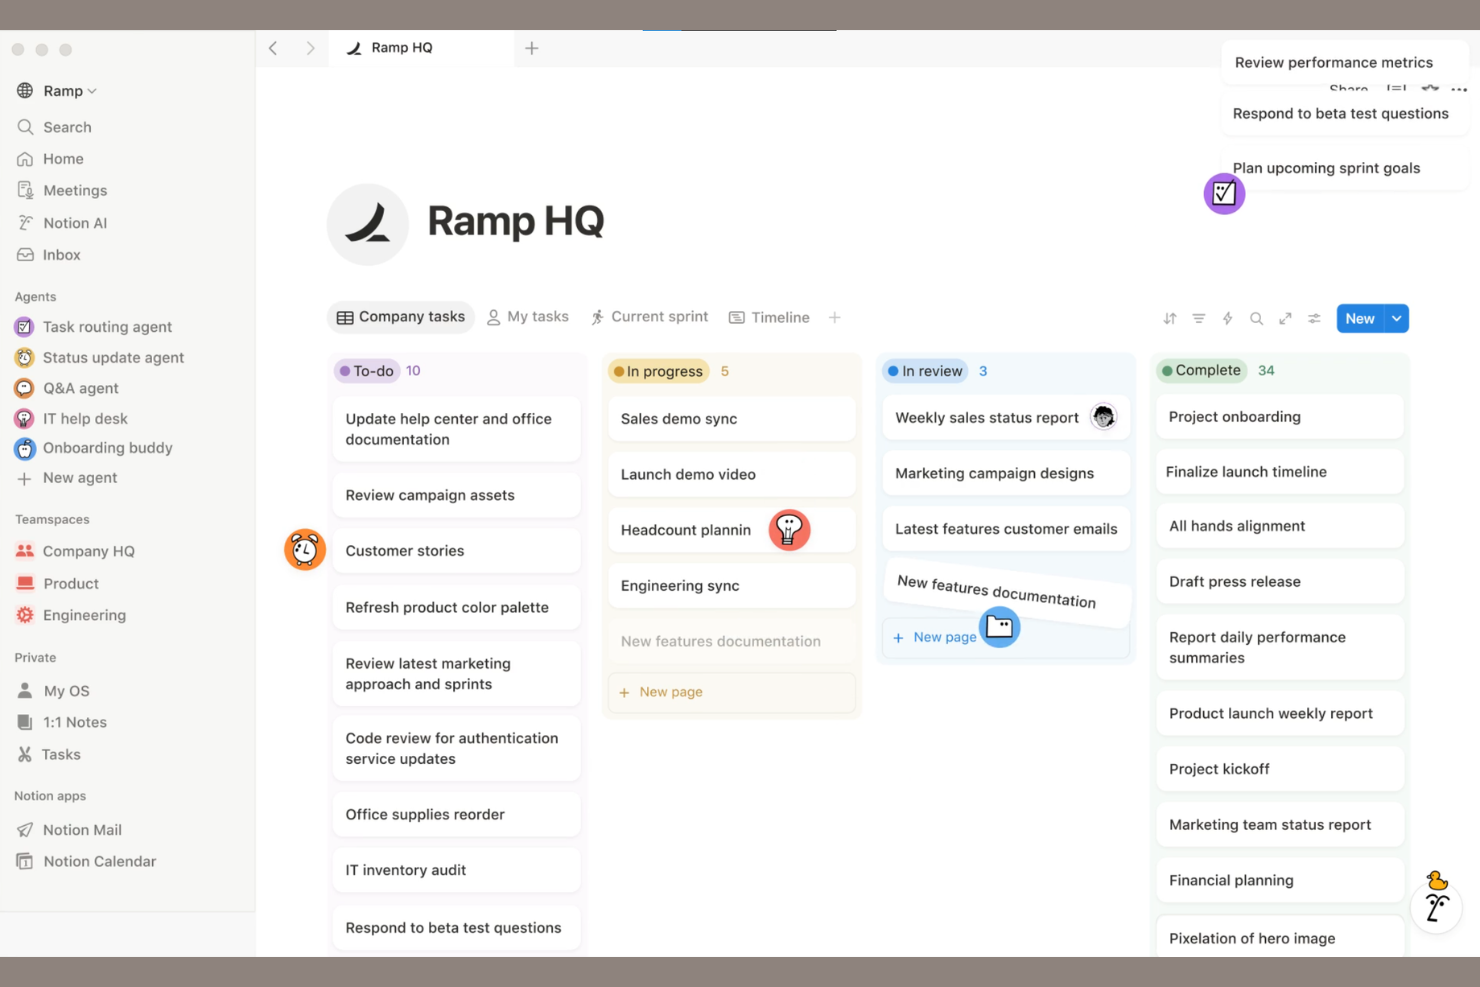The height and width of the screenshot is (987, 1480).
Task: Click the orange alarm clock agent avatar
Action: (x=305, y=550)
